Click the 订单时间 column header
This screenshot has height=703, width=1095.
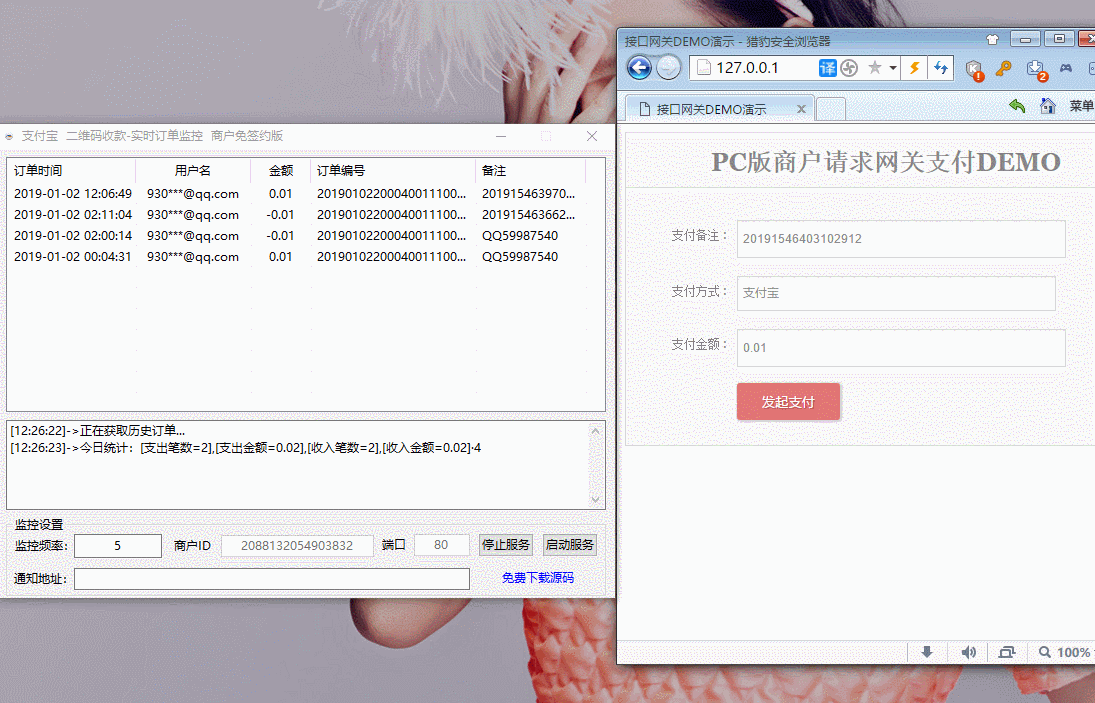(71, 170)
